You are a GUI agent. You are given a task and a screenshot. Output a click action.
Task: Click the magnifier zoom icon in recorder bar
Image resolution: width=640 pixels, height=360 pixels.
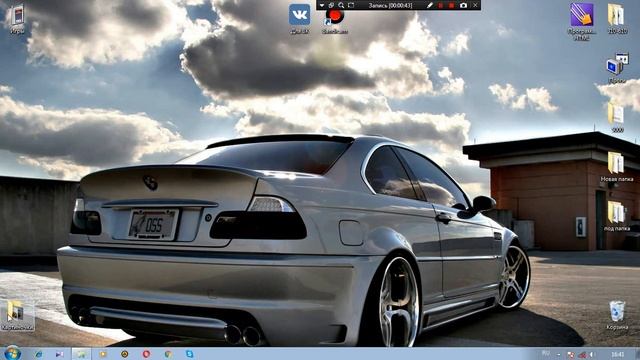point(341,5)
